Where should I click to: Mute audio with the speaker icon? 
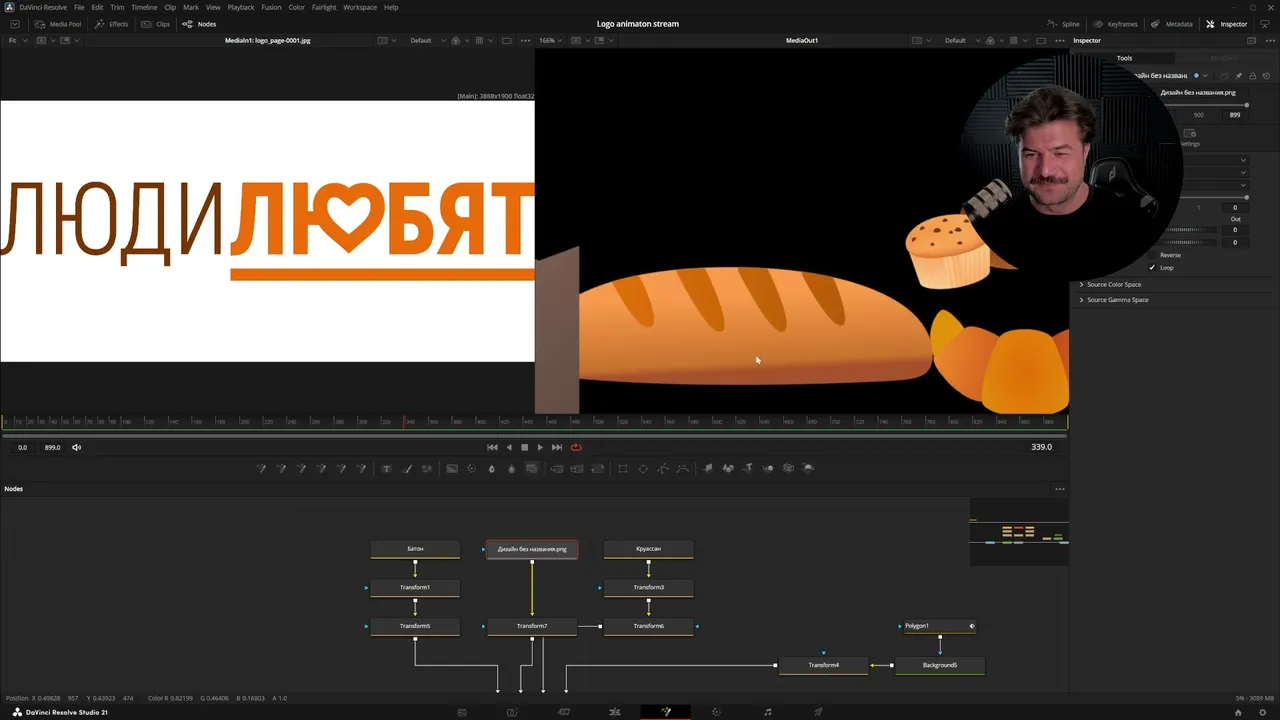coord(76,448)
